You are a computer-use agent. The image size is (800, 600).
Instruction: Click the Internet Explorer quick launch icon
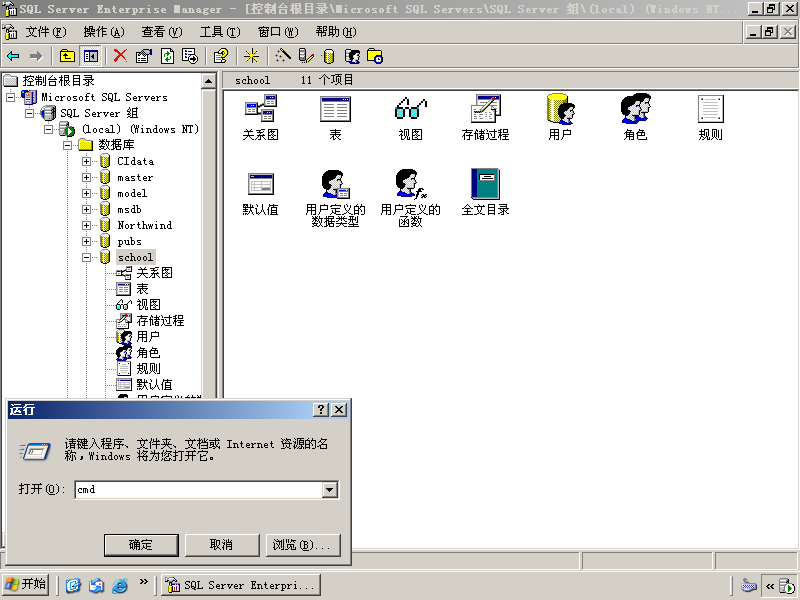120,585
